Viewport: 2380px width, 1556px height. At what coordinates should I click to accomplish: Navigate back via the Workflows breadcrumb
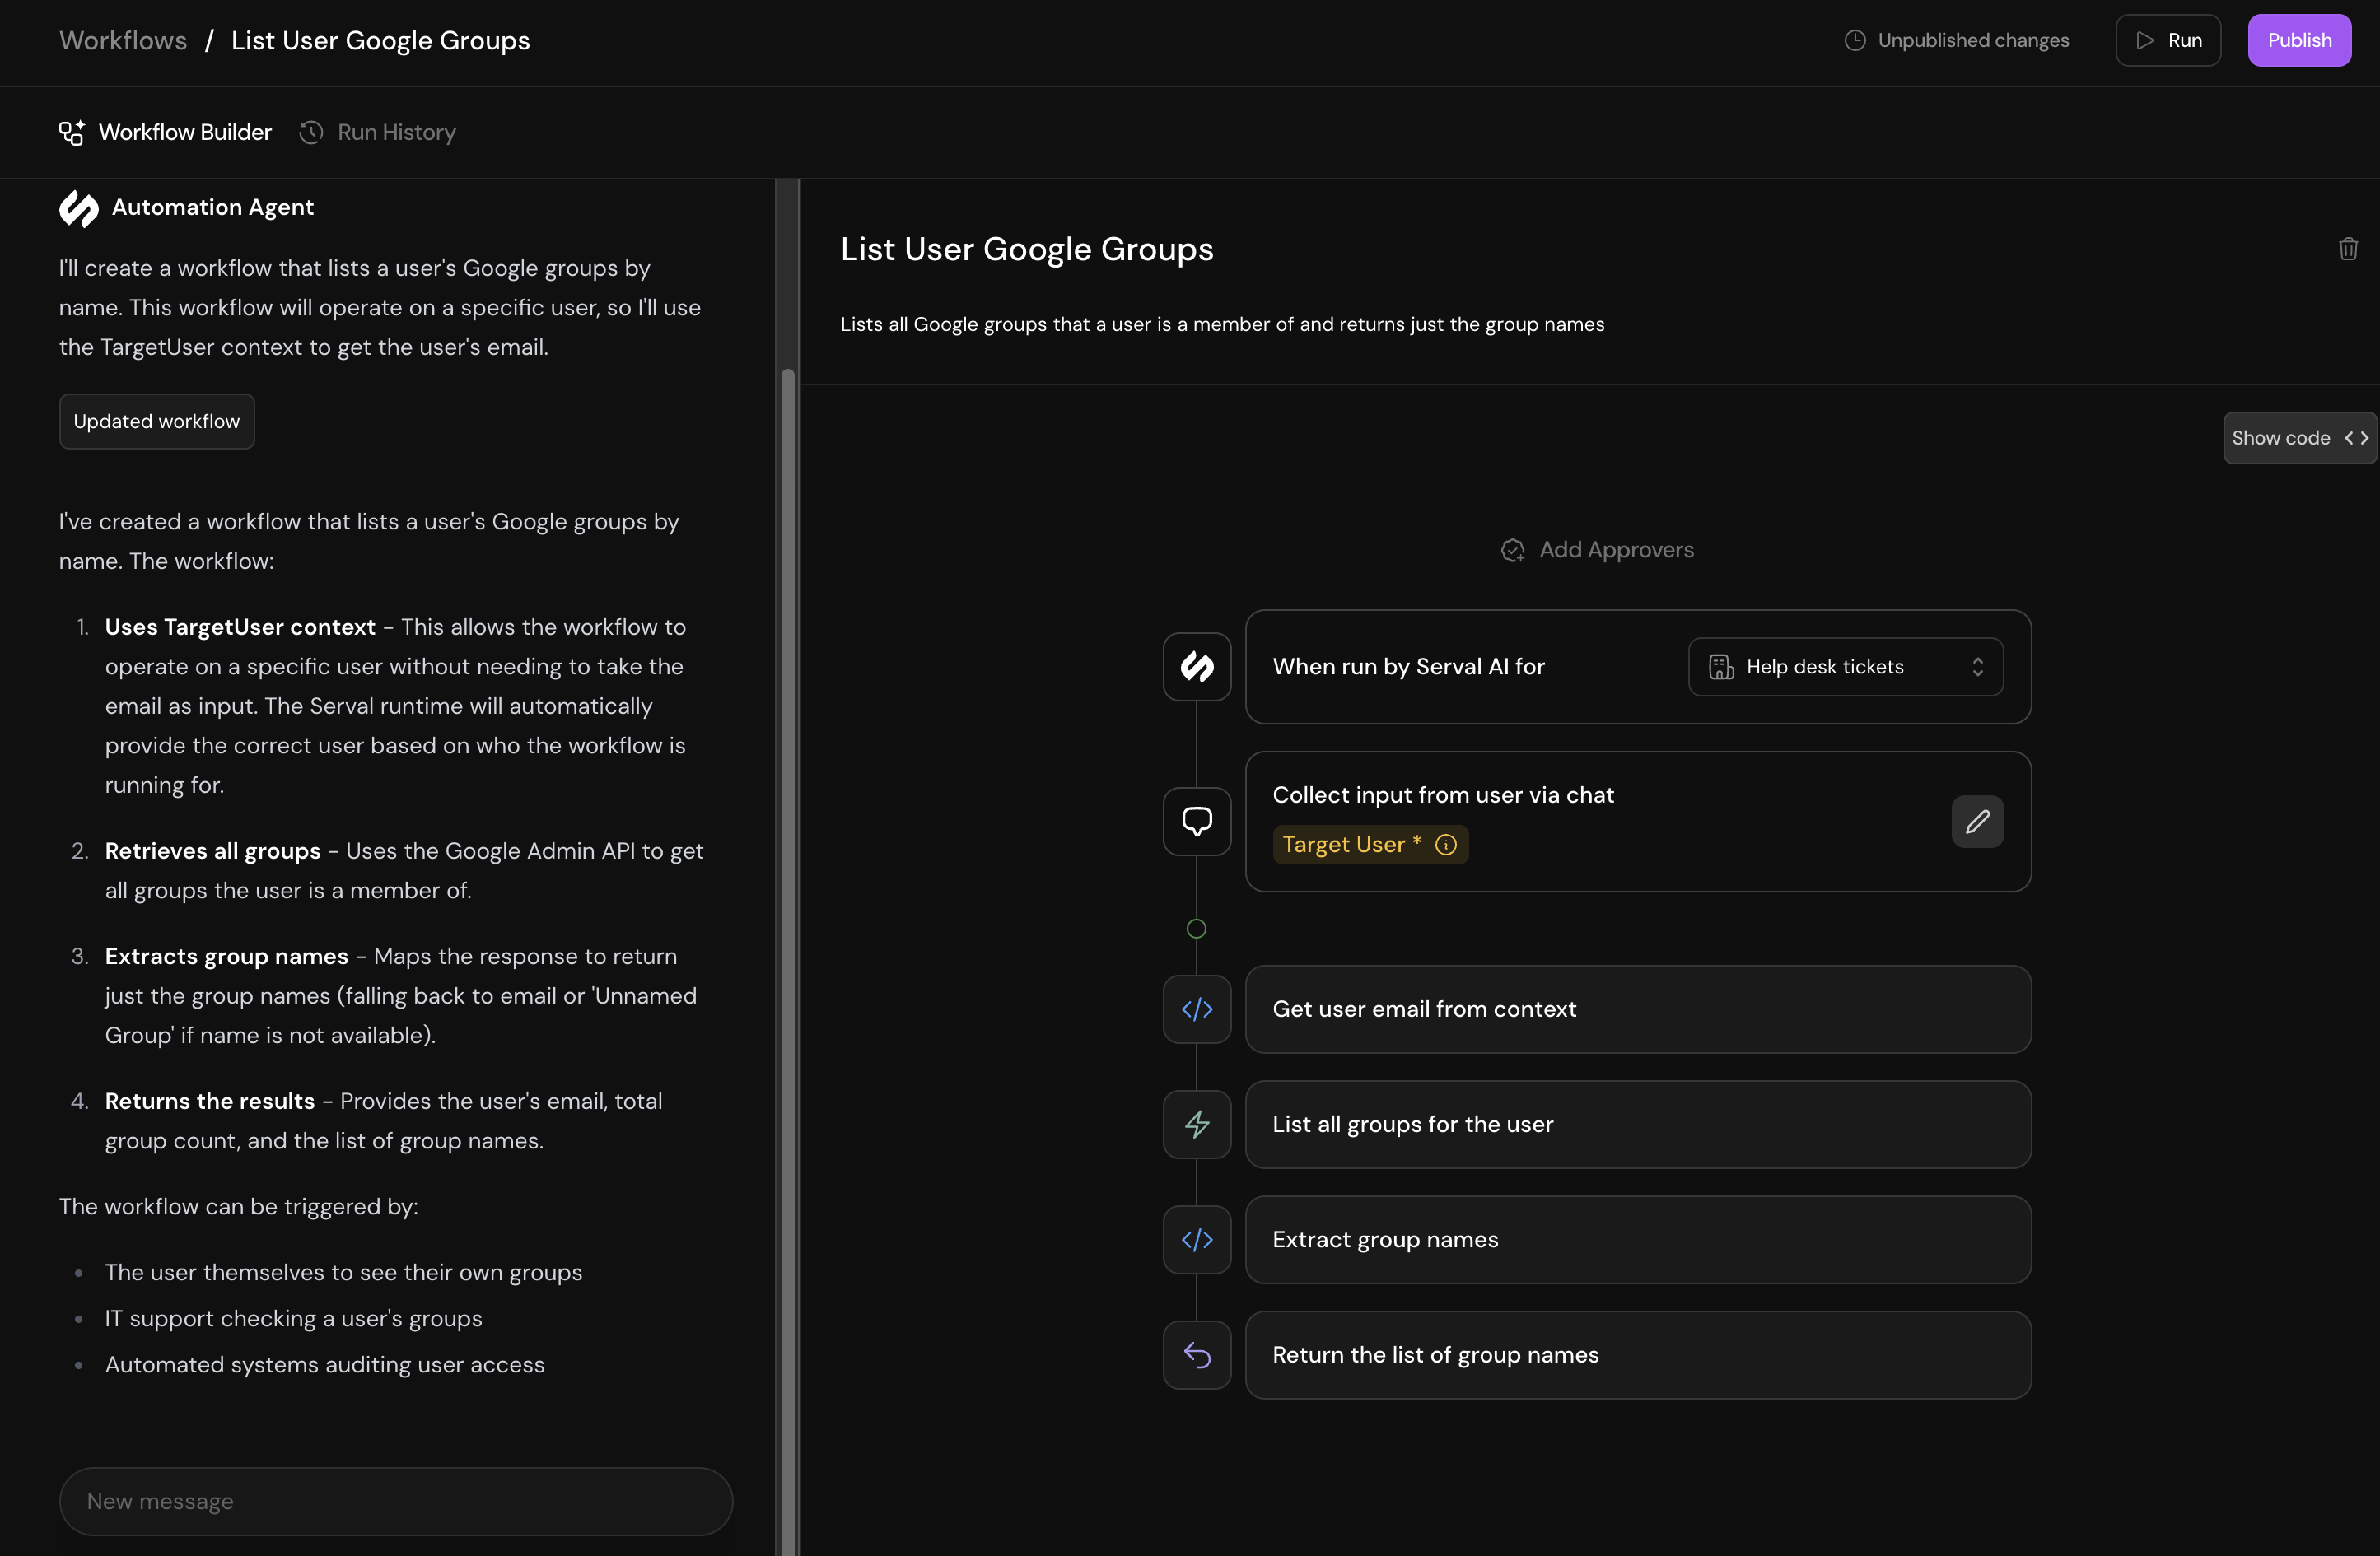click(122, 40)
